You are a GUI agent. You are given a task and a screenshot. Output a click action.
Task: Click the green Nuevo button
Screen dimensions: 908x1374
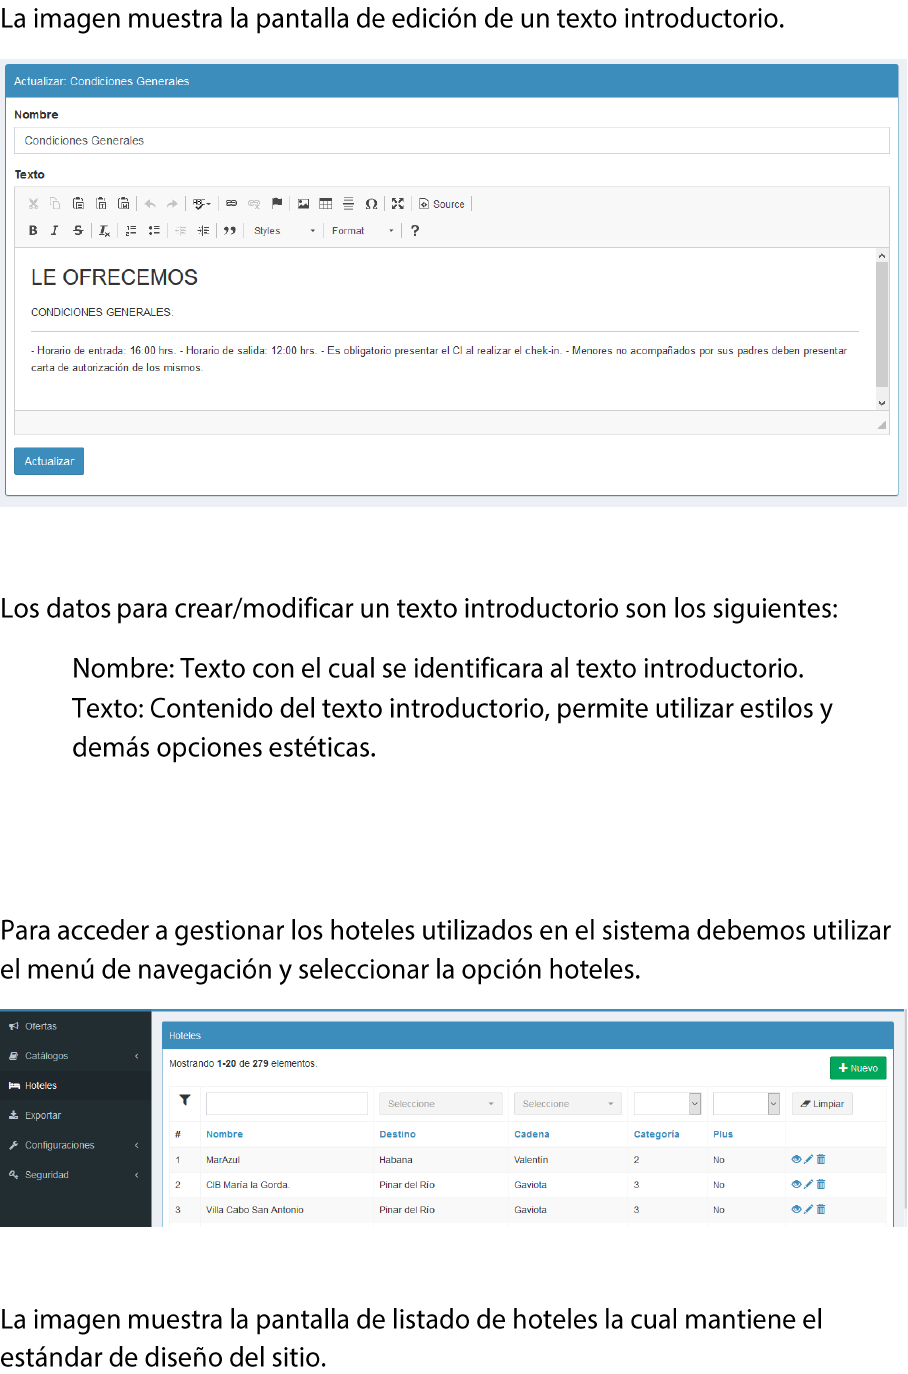coord(858,1068)
